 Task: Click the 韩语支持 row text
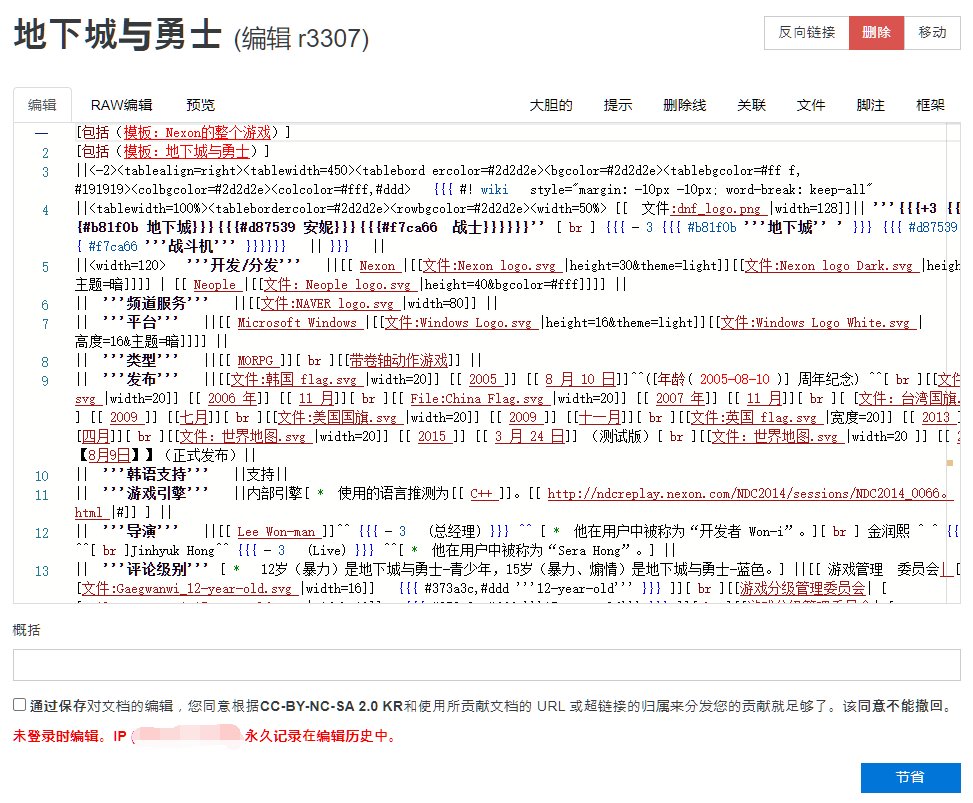click(156, 475)
